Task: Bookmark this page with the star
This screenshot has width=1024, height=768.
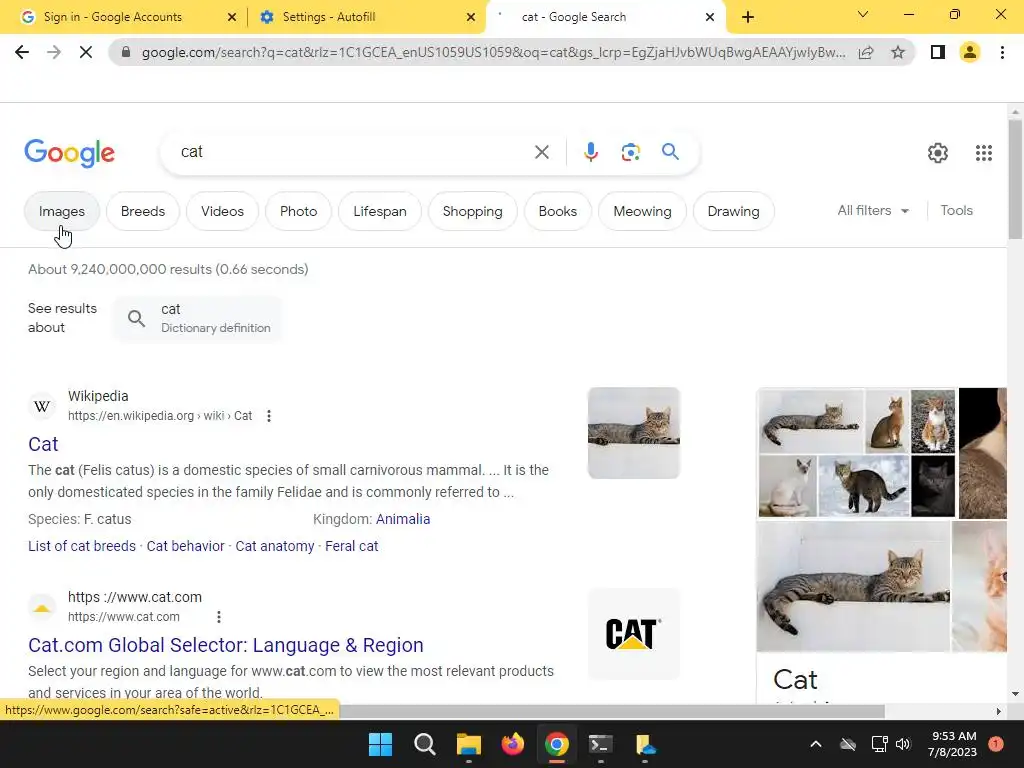Action: pos(898,52)
